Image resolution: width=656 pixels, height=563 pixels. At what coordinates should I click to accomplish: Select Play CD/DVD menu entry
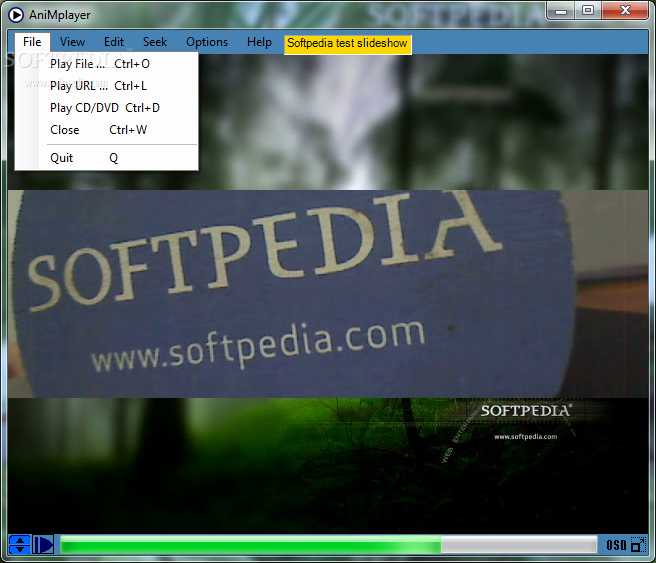tap(107, 108)
